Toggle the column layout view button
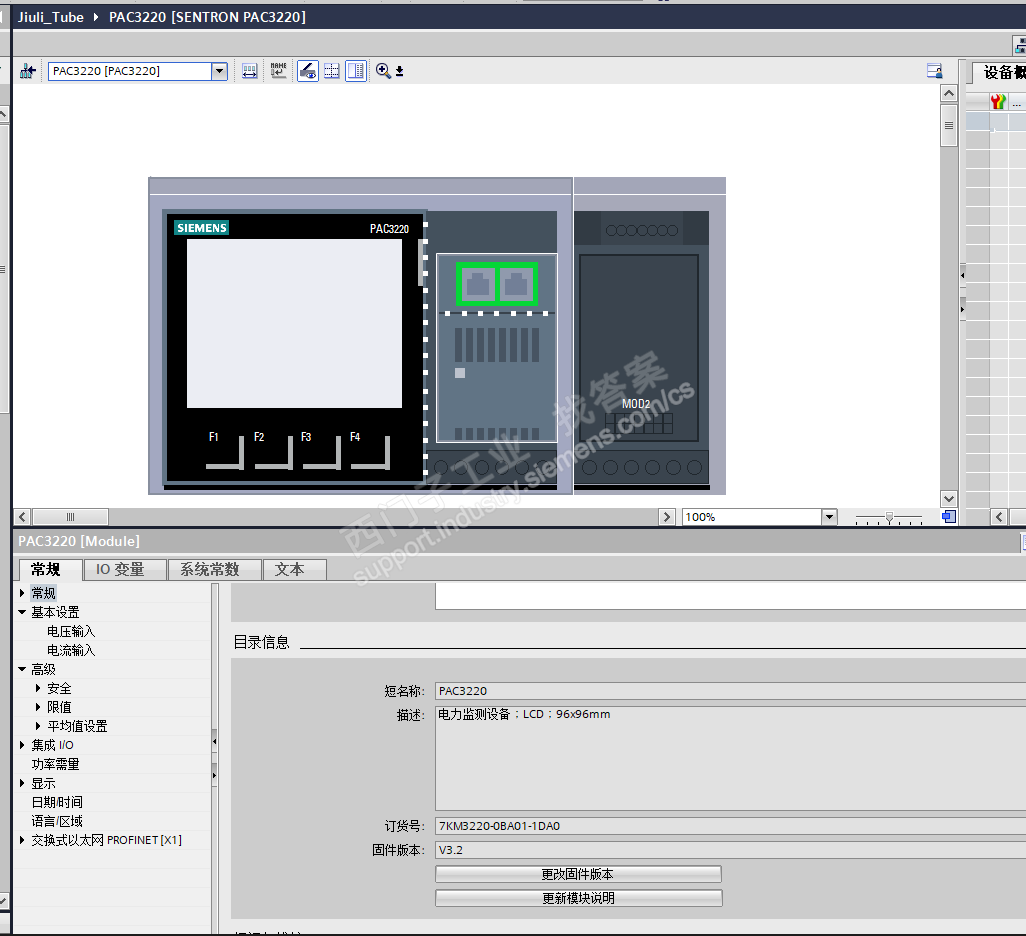Viewport: 1026px width, 936px height. click(x=356, y=71)
